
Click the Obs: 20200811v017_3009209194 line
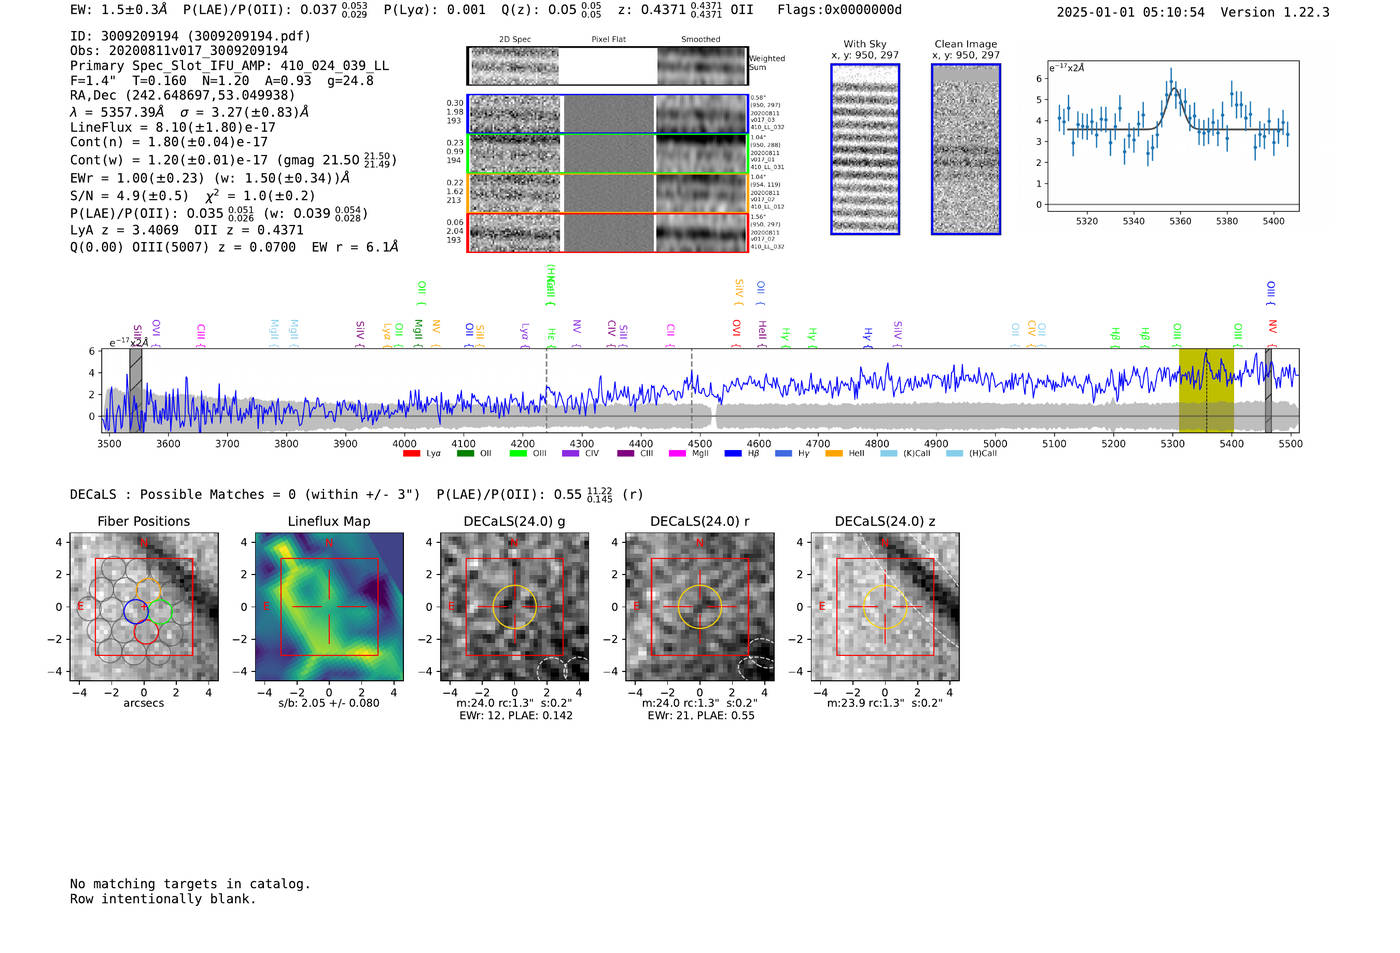[x=179, y=51]
